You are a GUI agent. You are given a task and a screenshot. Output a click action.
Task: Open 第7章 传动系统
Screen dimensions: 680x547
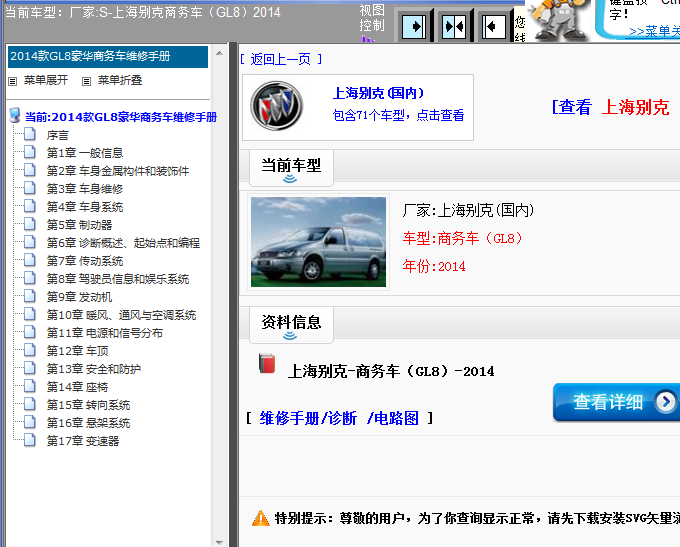coord(85,261)
